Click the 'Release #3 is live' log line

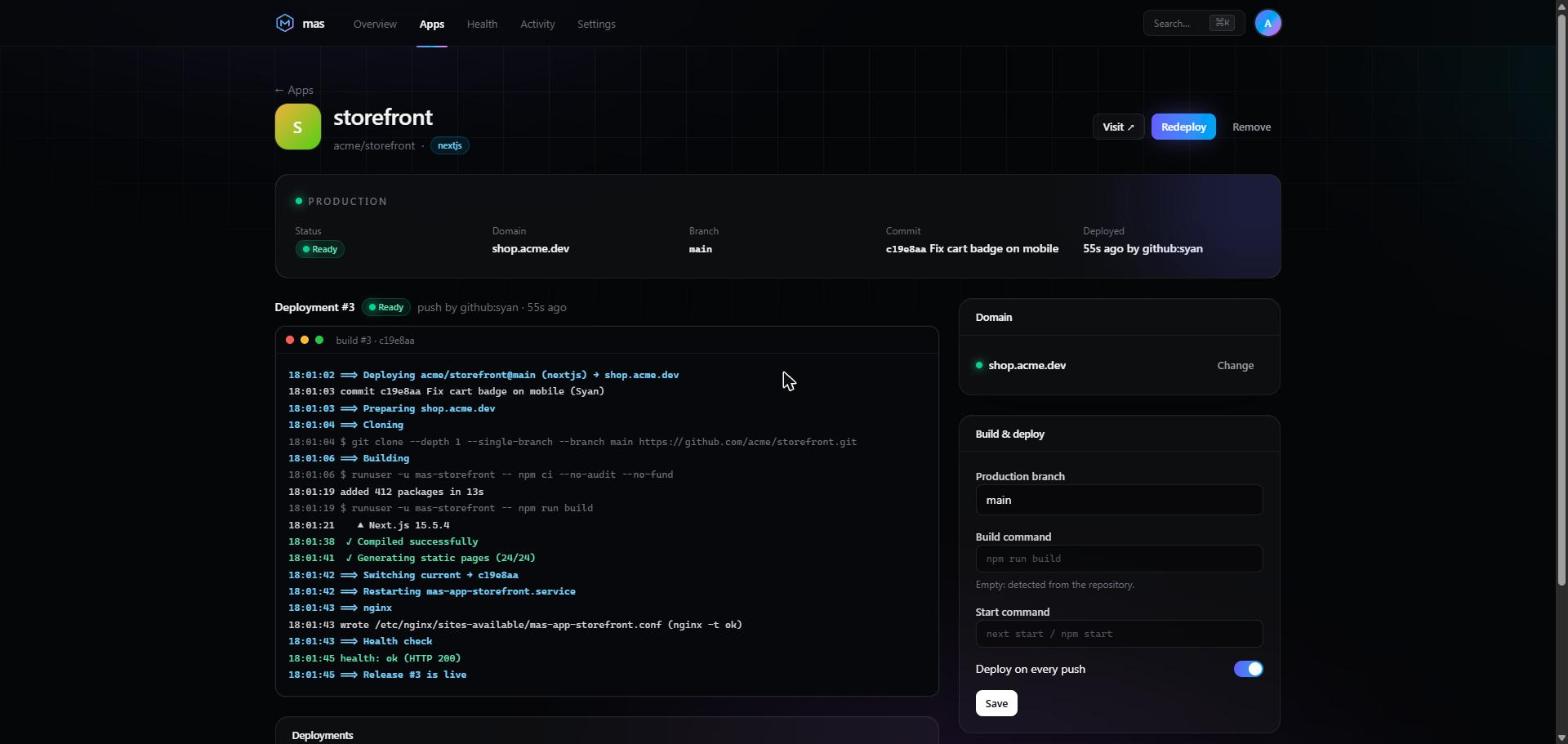[x=378, y=675]
